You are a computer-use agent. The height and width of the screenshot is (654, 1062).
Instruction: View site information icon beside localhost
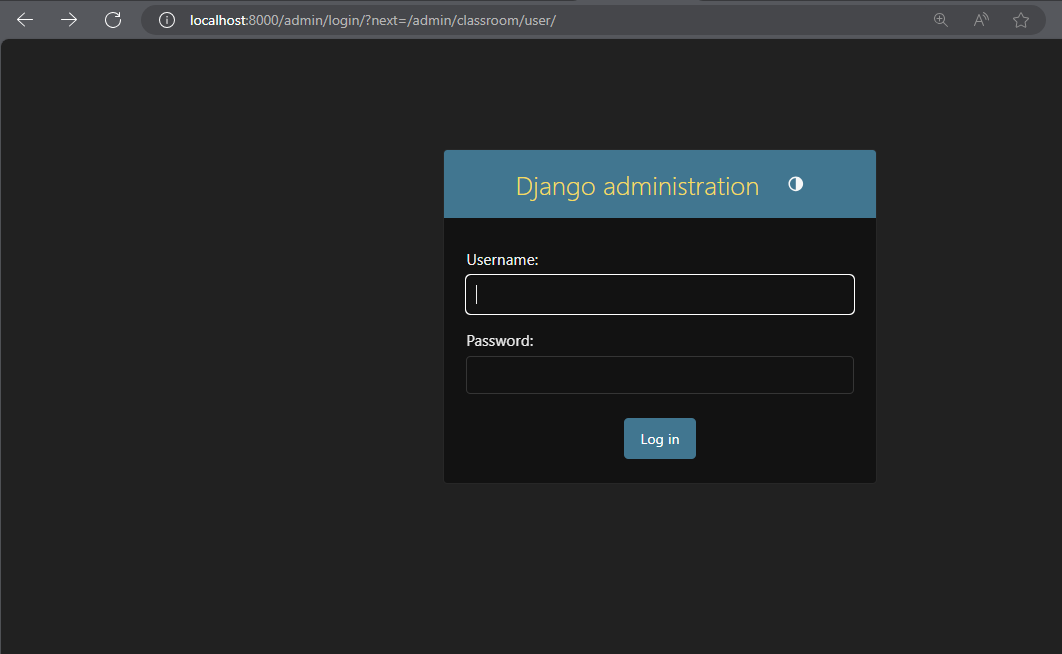point(167,20)
